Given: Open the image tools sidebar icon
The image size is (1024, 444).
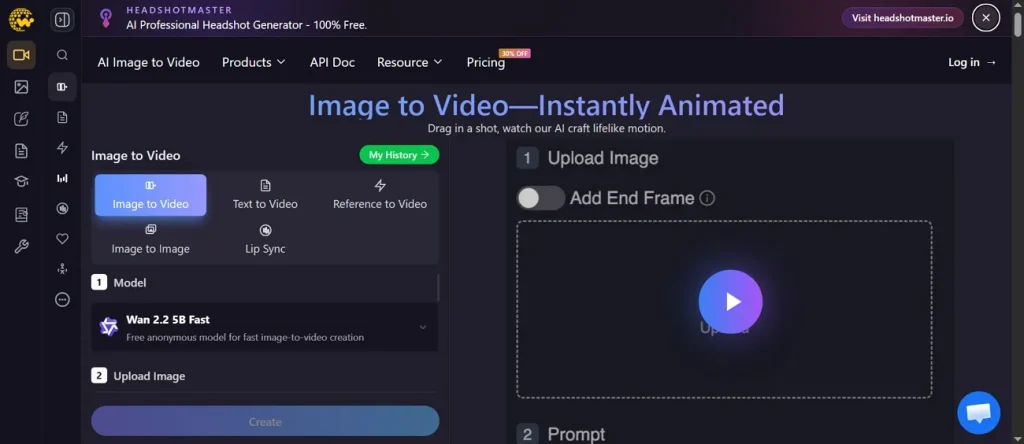Looking at the screenshot, I should click(x=22, y=87).
